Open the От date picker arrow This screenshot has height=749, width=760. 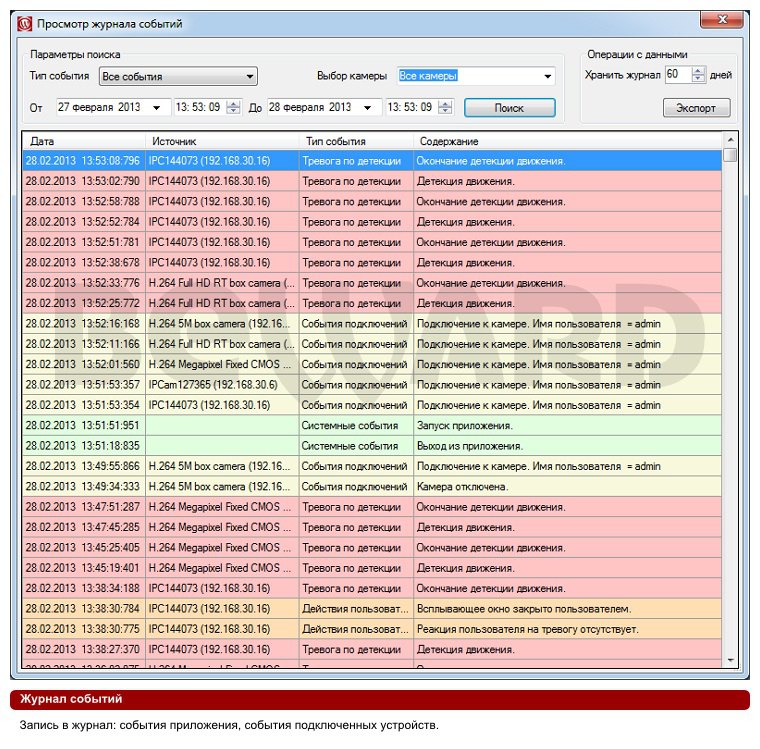point(157,108)
